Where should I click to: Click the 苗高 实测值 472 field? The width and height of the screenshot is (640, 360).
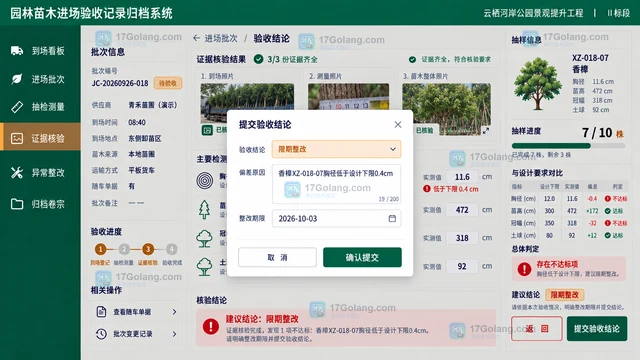(x=462, y=210)
